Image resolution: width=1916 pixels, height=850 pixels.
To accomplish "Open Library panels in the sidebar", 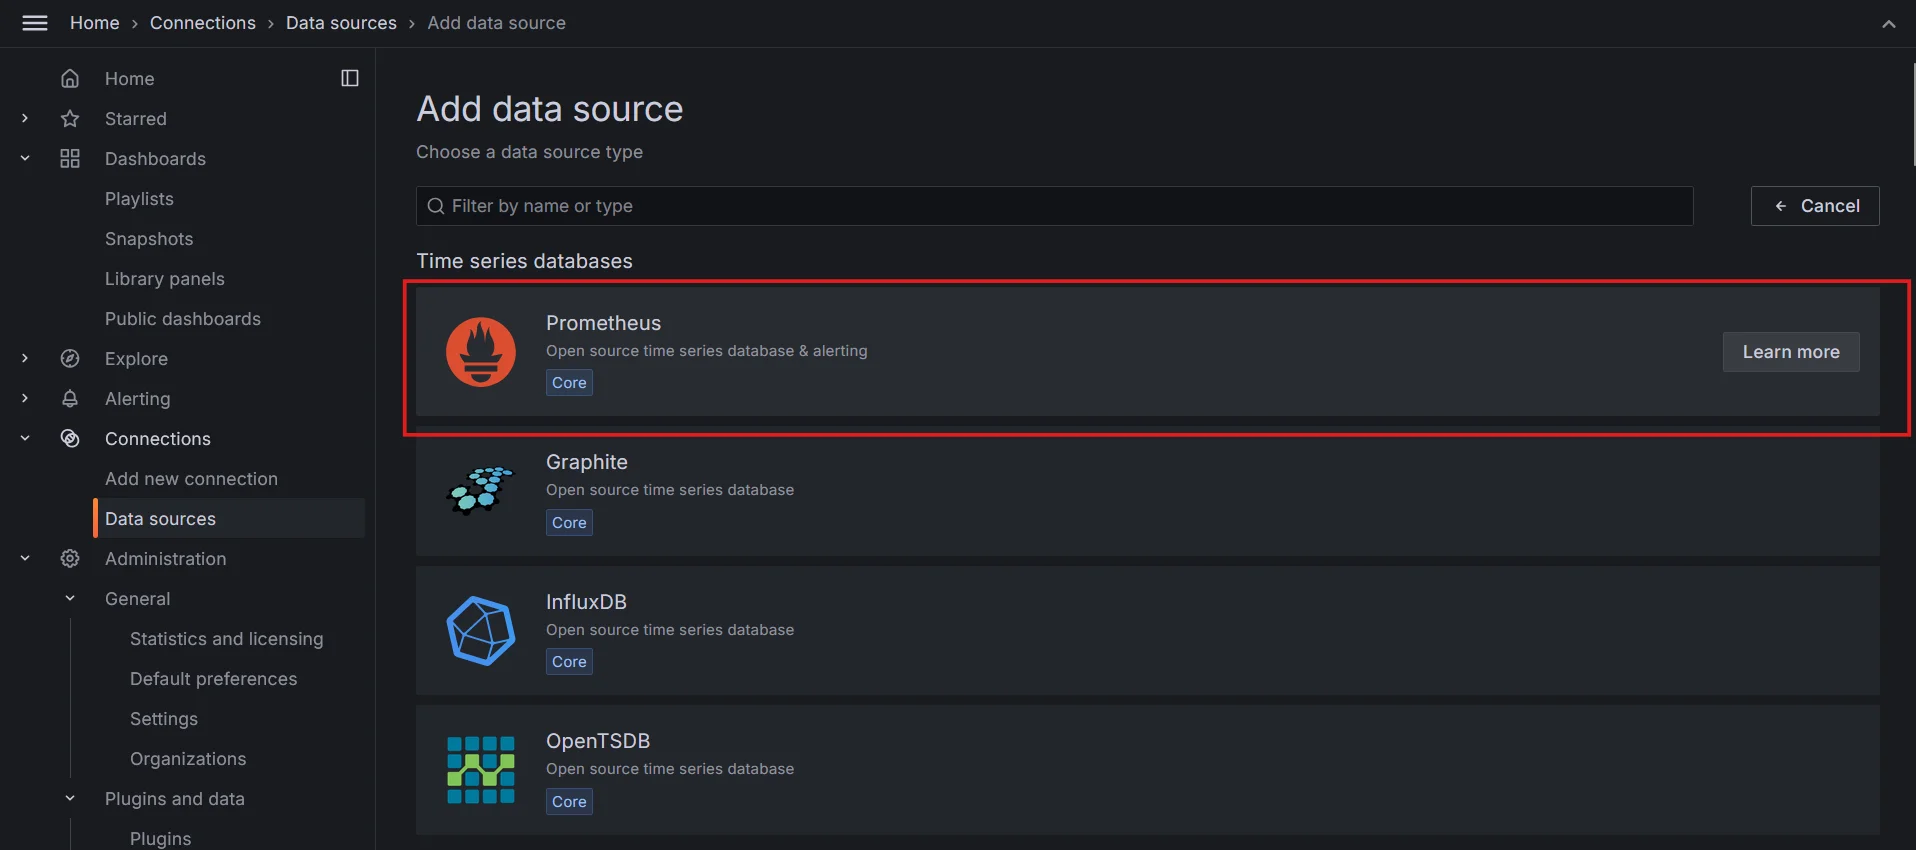I will pyautogui.click(x=165, y=279).
